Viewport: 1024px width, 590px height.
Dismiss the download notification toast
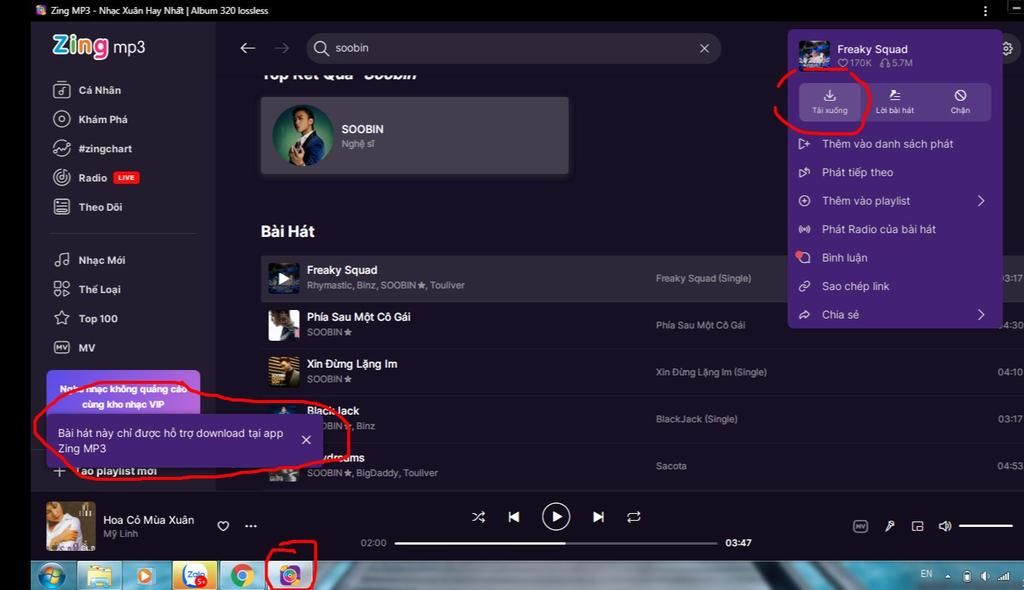click(x=306, y=440)
